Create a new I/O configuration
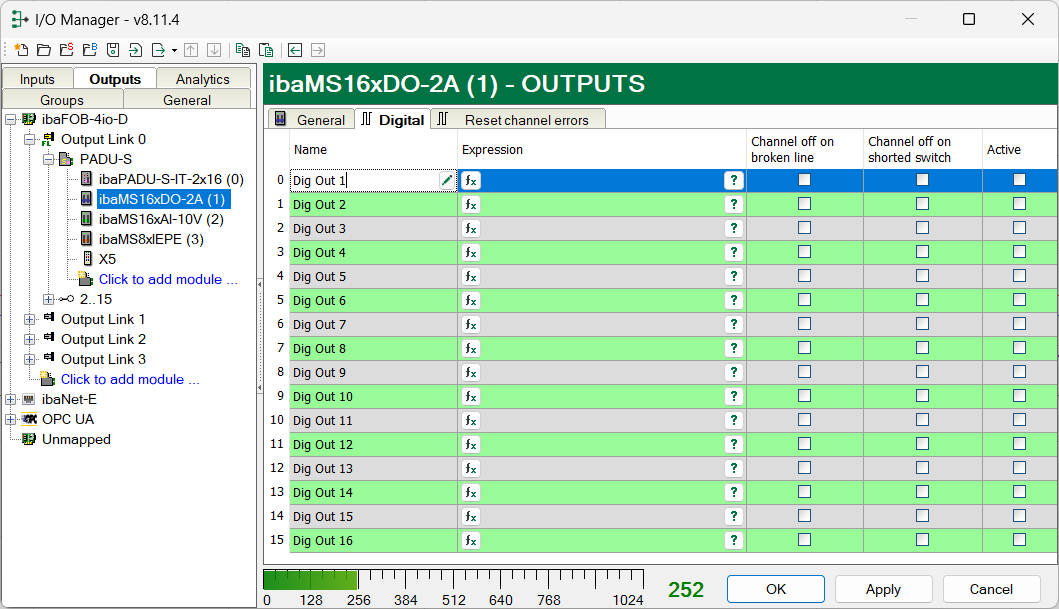 (x=21, y=50)
